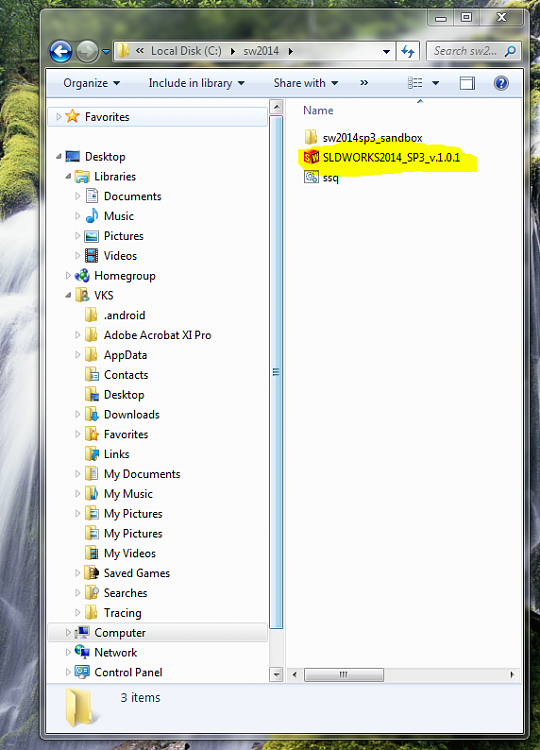Click the horizontal scrollbar thumb in file list

pyautogui.click(x=344, y=674)
